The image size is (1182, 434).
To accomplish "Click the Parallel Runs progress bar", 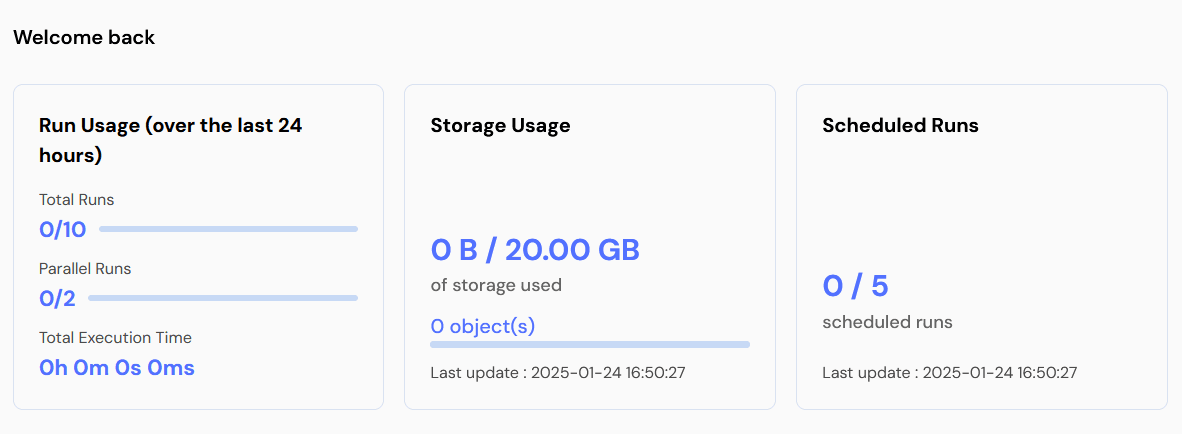I will coord(223,298).
